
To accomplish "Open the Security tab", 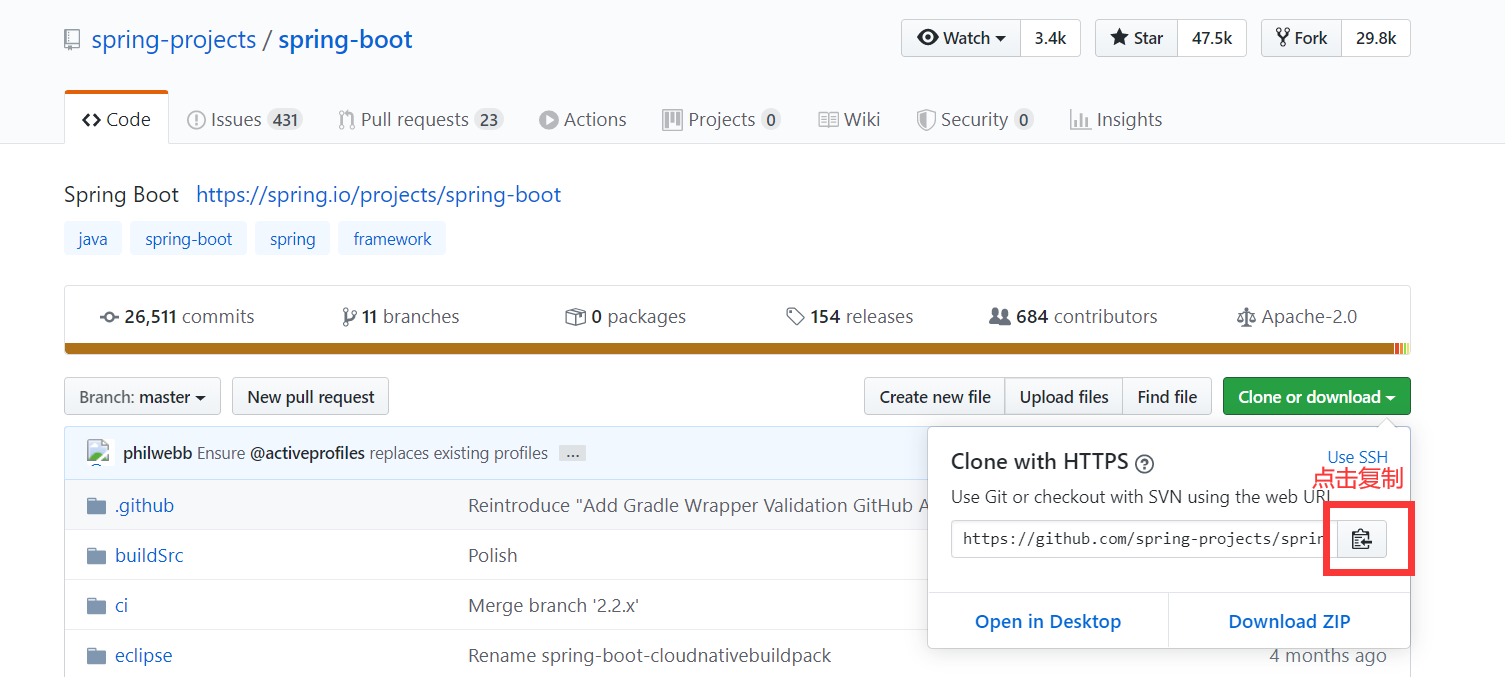I will 975,120.
